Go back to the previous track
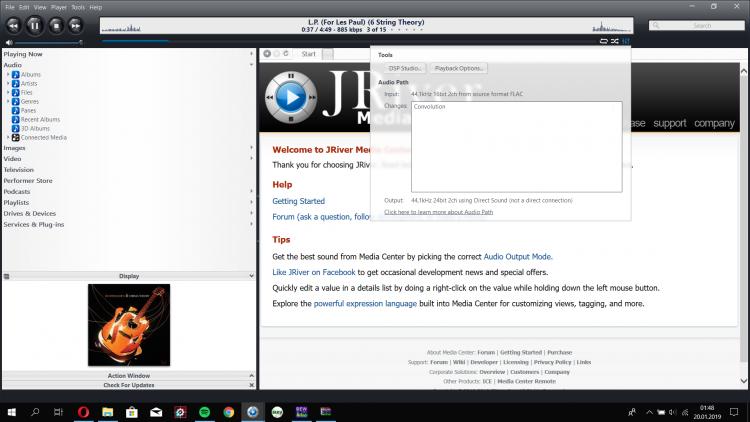The image size is (750, 422). [x=13, y=25]
